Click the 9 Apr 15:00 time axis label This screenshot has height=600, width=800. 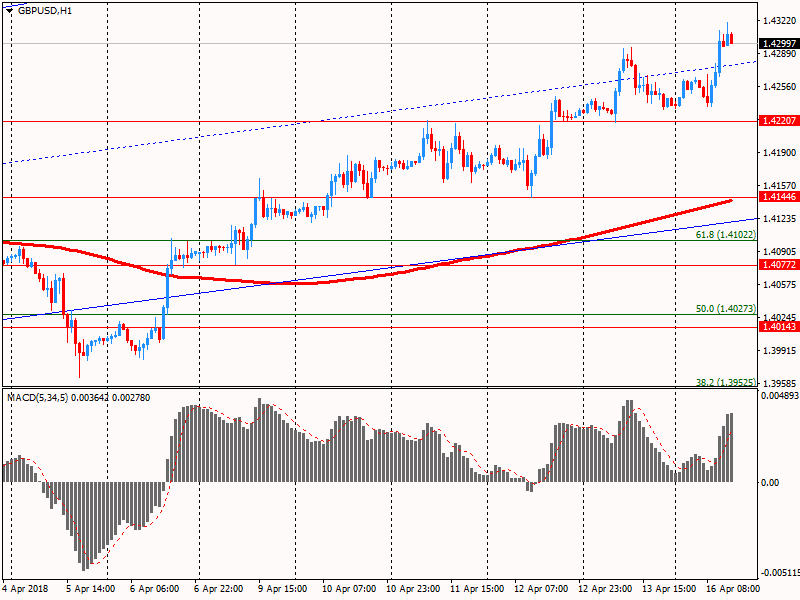pyautogui.click(x=283, y=589)
